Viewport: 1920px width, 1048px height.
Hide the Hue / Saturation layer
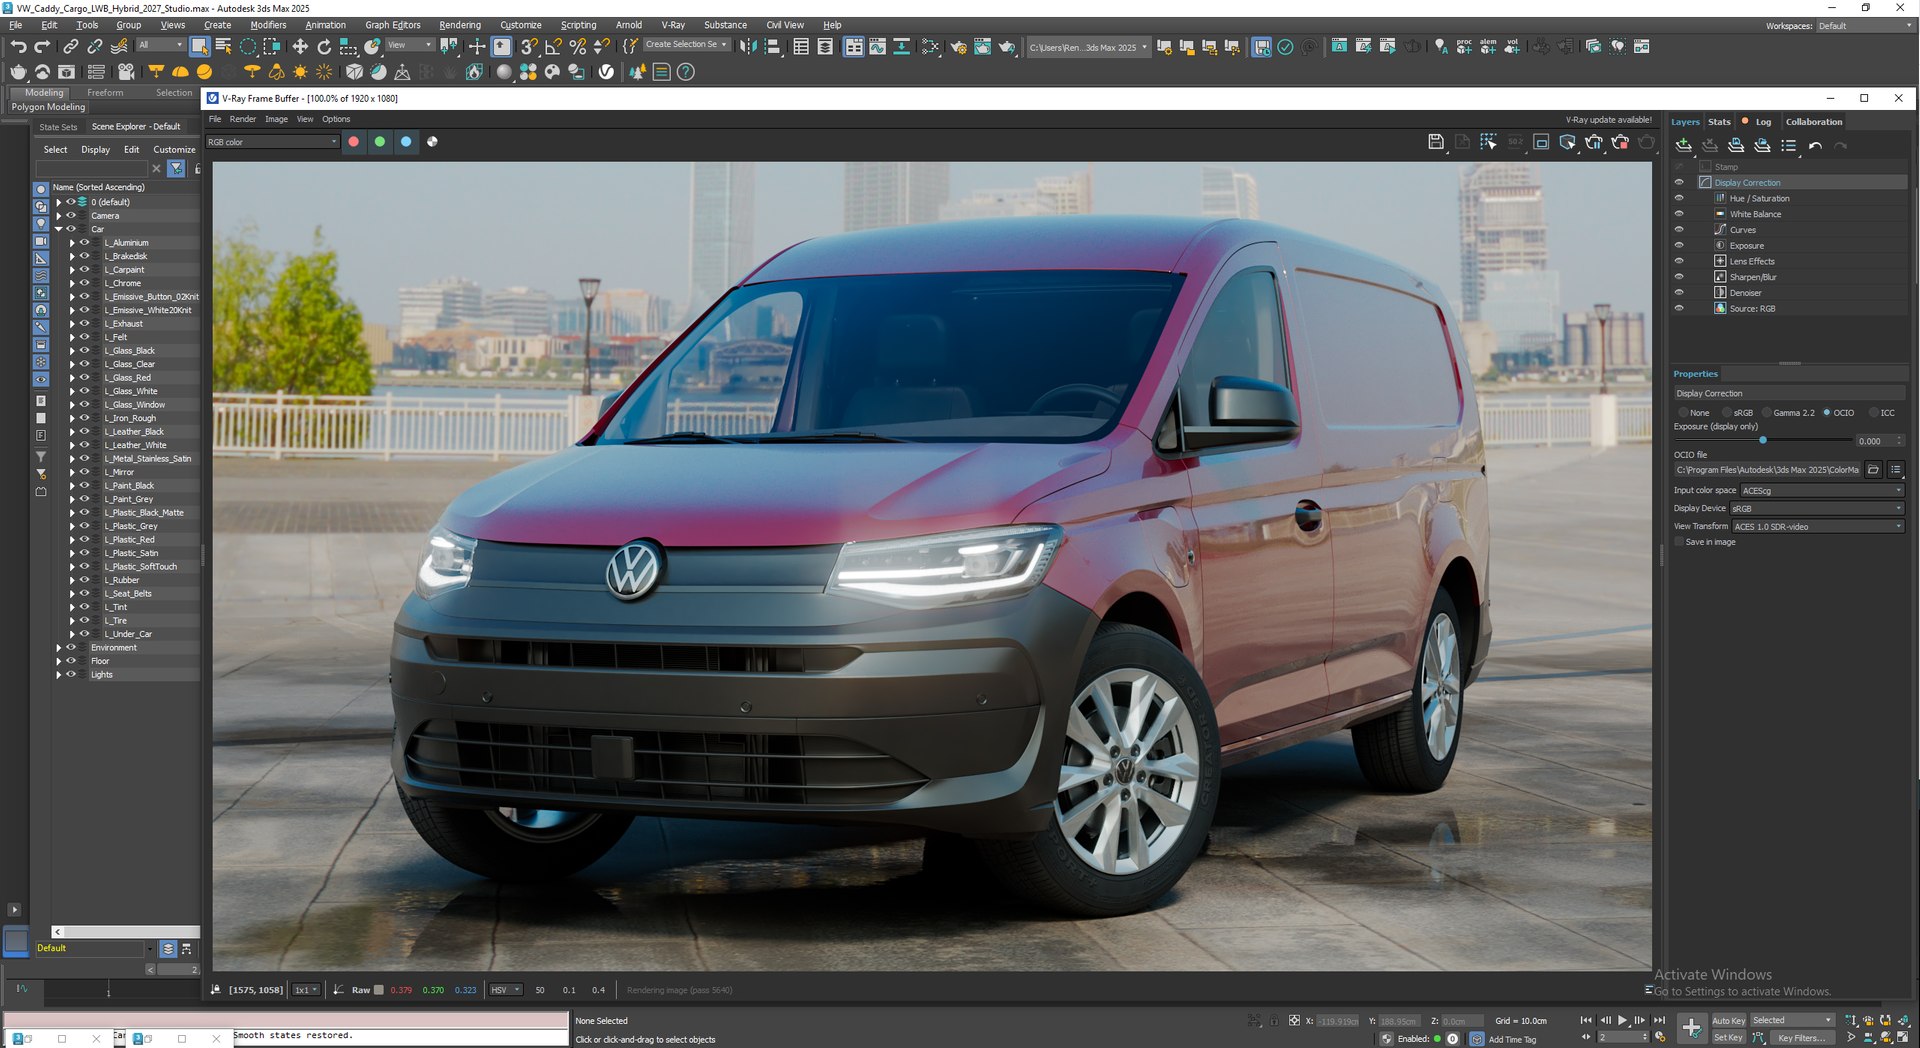[1679, 198]
